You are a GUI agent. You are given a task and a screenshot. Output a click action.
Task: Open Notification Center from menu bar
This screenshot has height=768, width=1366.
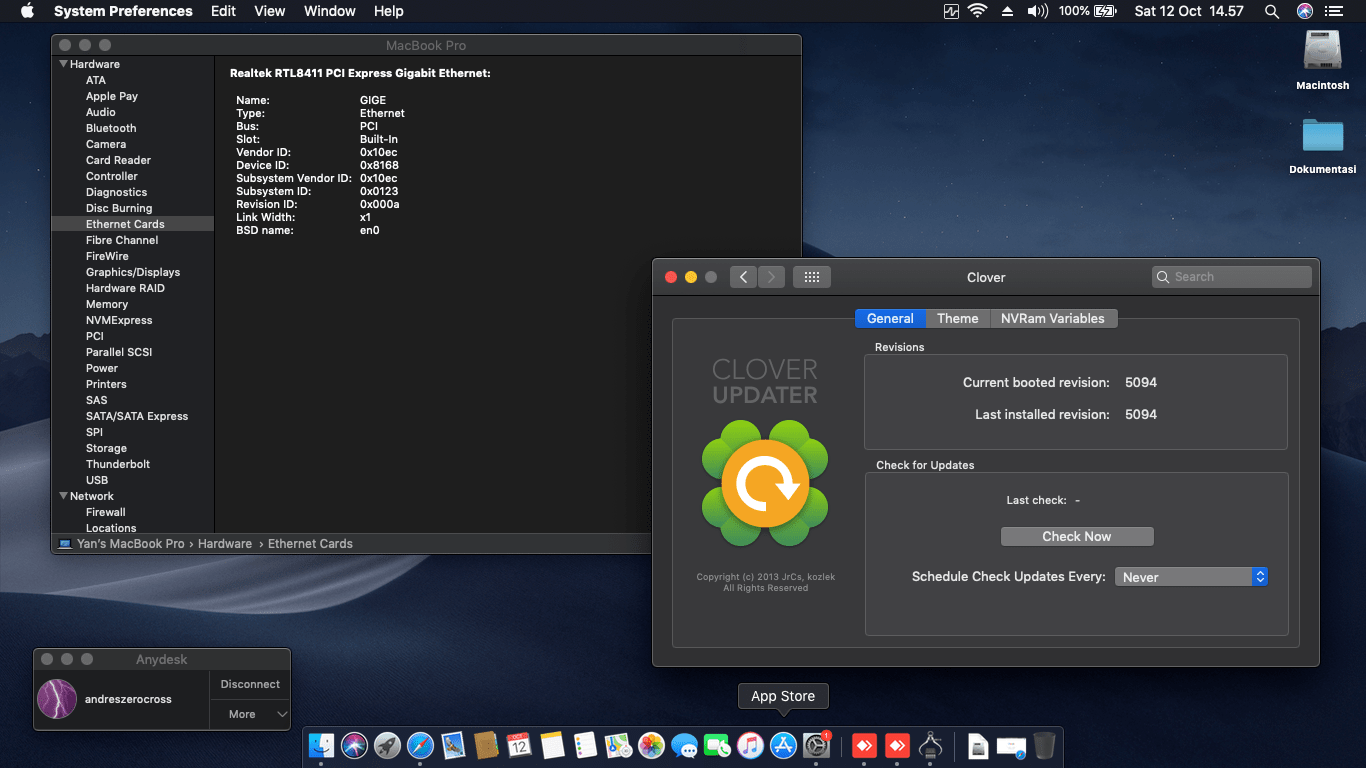1334,11
